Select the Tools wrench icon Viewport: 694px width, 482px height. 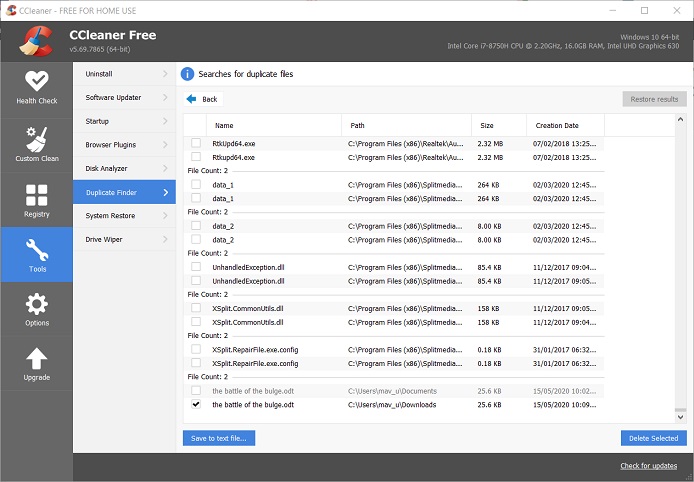pos(37,250)
